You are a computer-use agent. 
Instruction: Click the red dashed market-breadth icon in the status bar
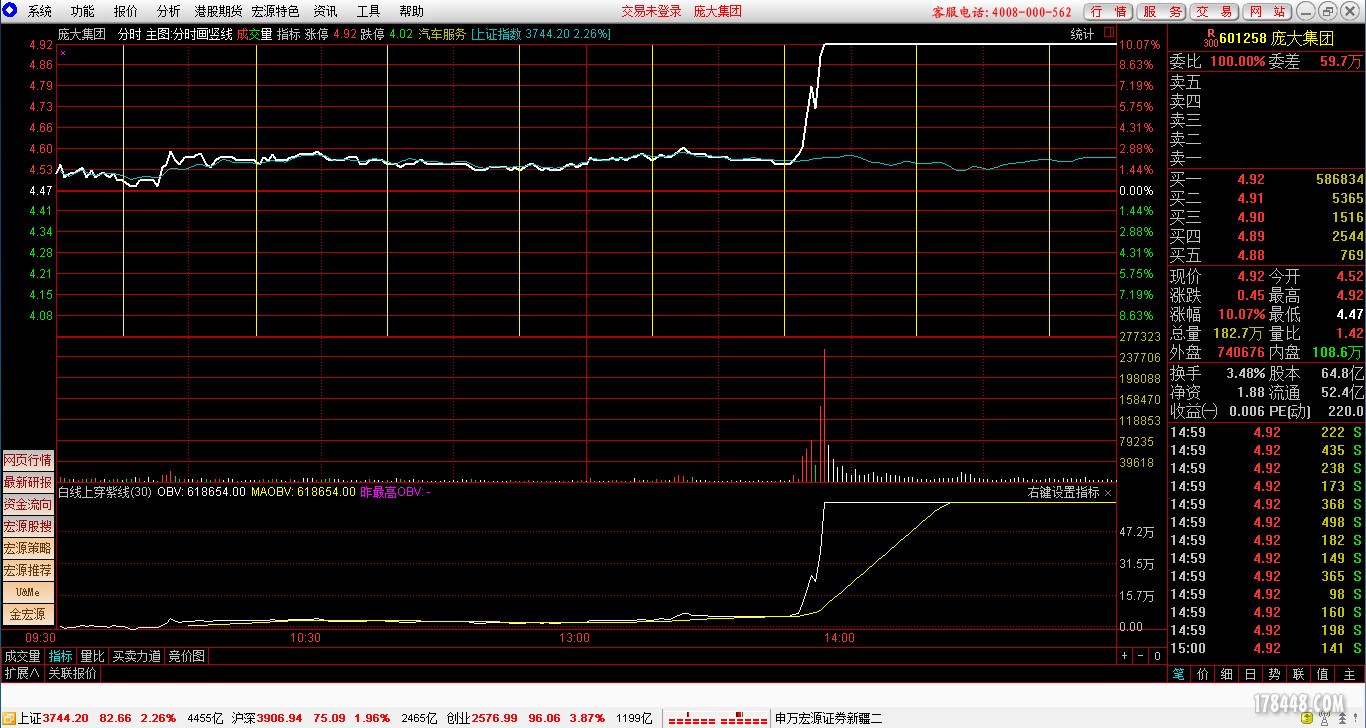pos(717,719)
